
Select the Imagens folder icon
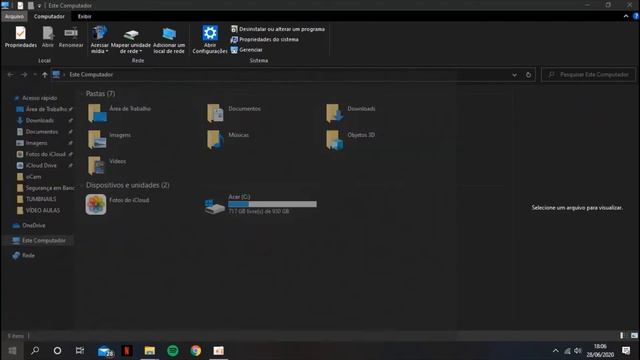click(x=97, y=140)
